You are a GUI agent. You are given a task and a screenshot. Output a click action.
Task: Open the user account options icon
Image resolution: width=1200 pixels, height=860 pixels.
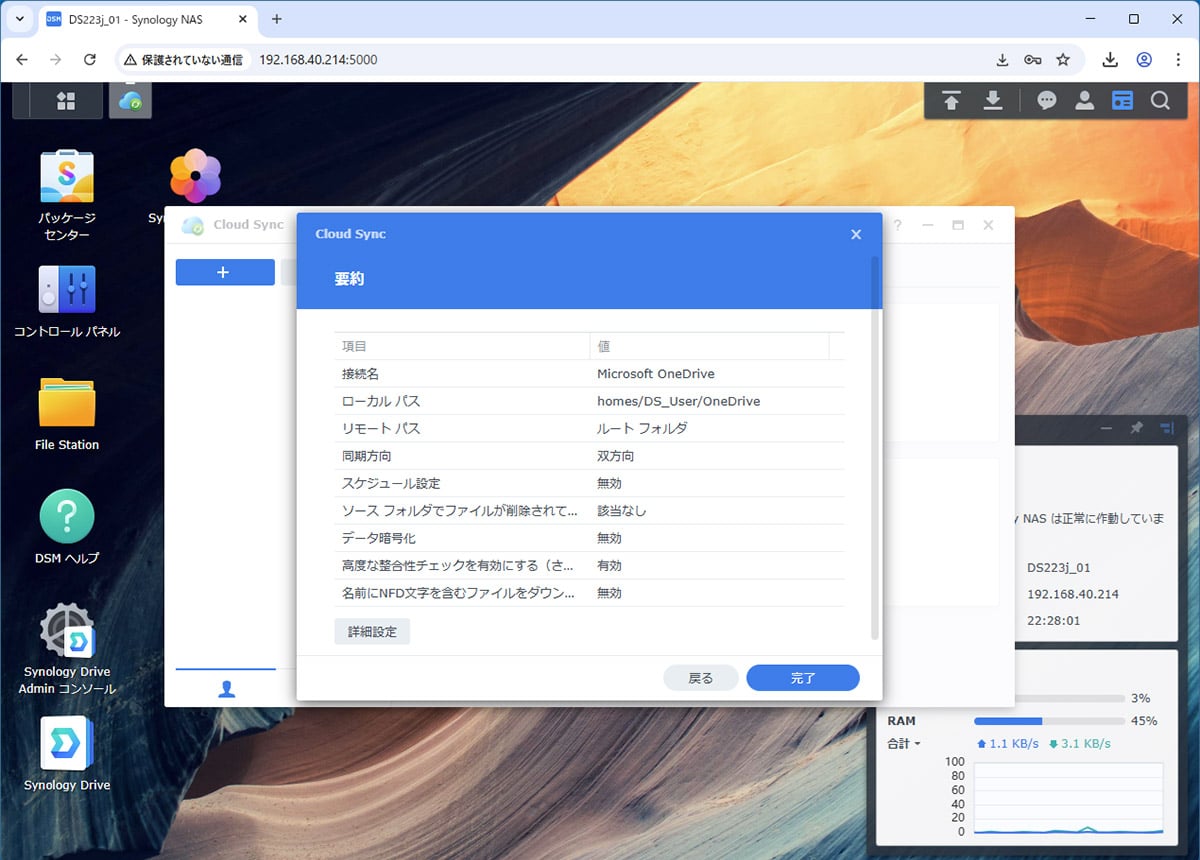pyautogui.click(x=1084, y=101)
